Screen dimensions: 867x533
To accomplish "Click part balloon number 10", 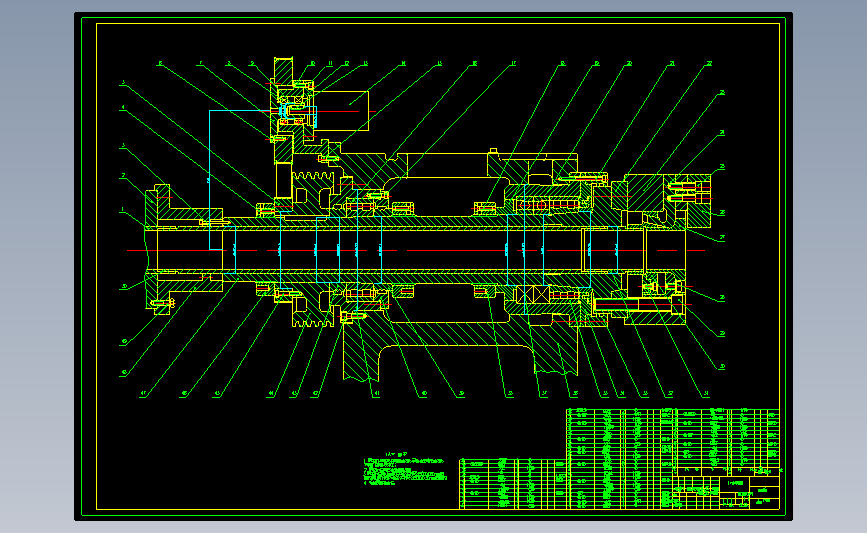I will tap(312, 64).
